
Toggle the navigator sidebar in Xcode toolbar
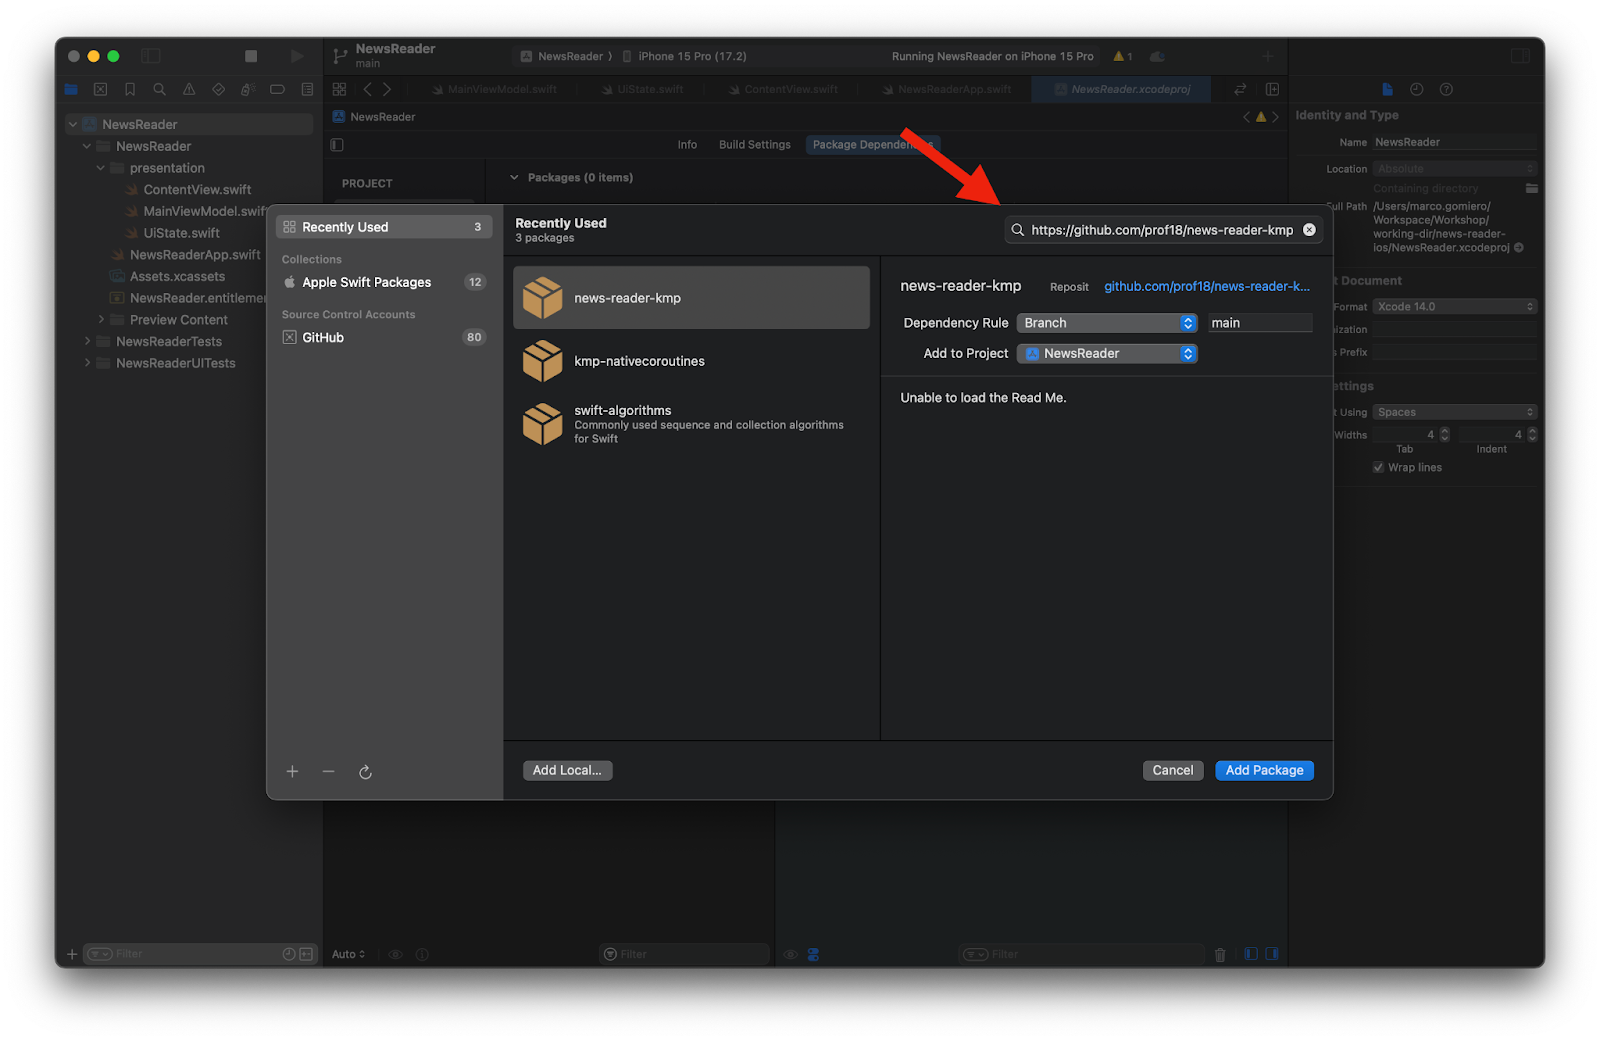pyautogui.click(x=151, y=56)
